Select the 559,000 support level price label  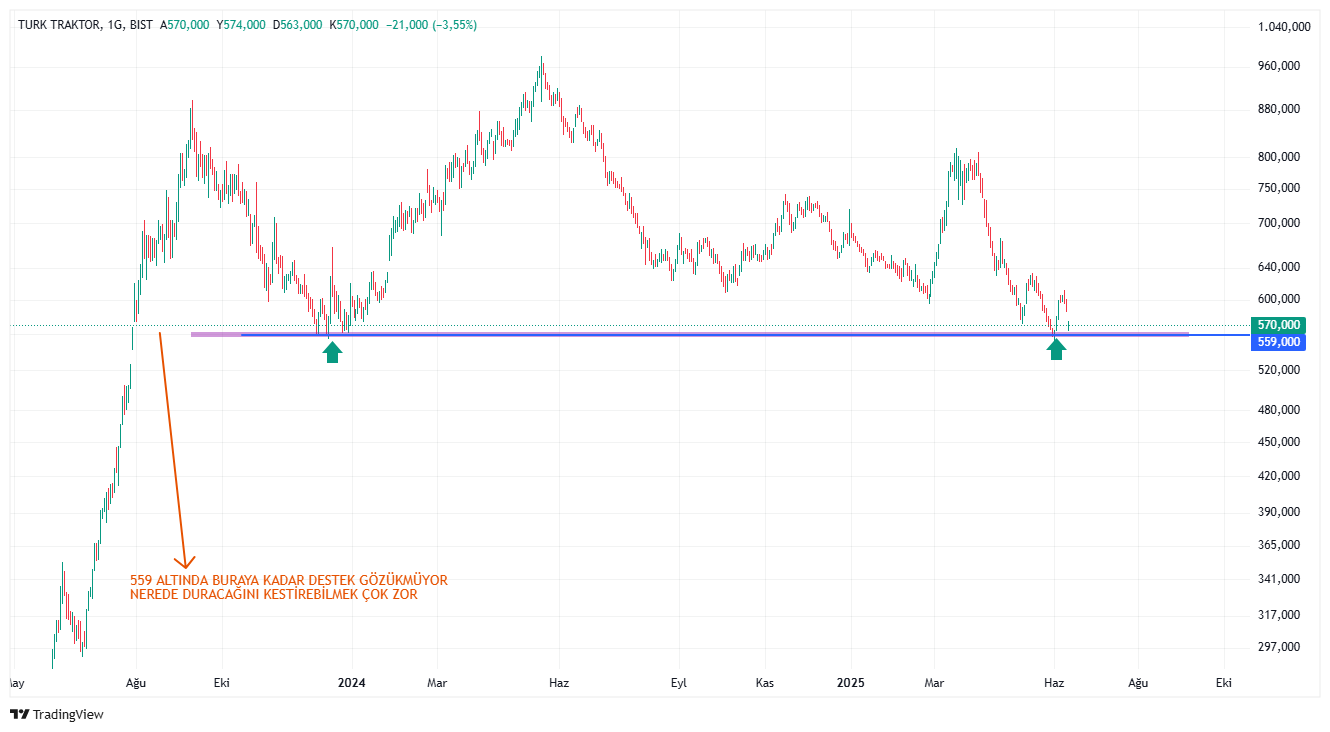[x=1279, y=342]
